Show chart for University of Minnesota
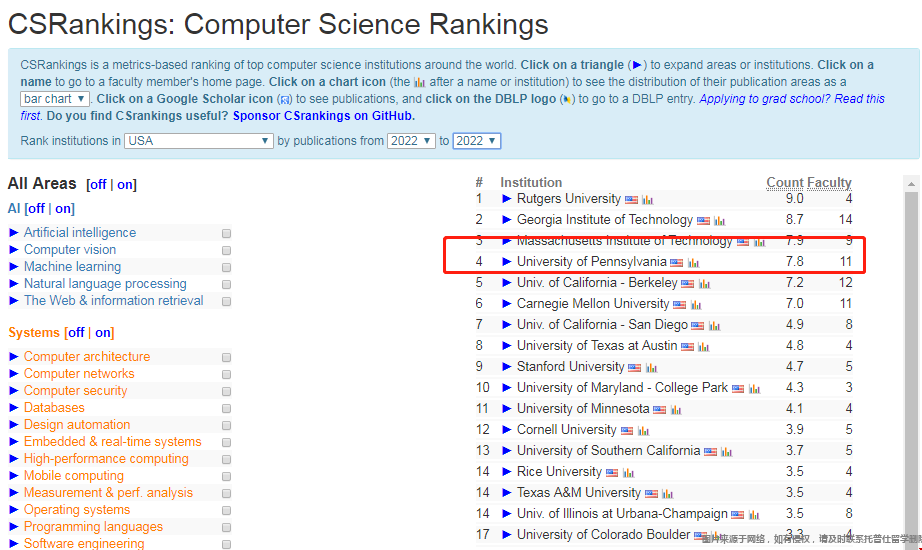922x550 pixels. [x=676, y=410]
